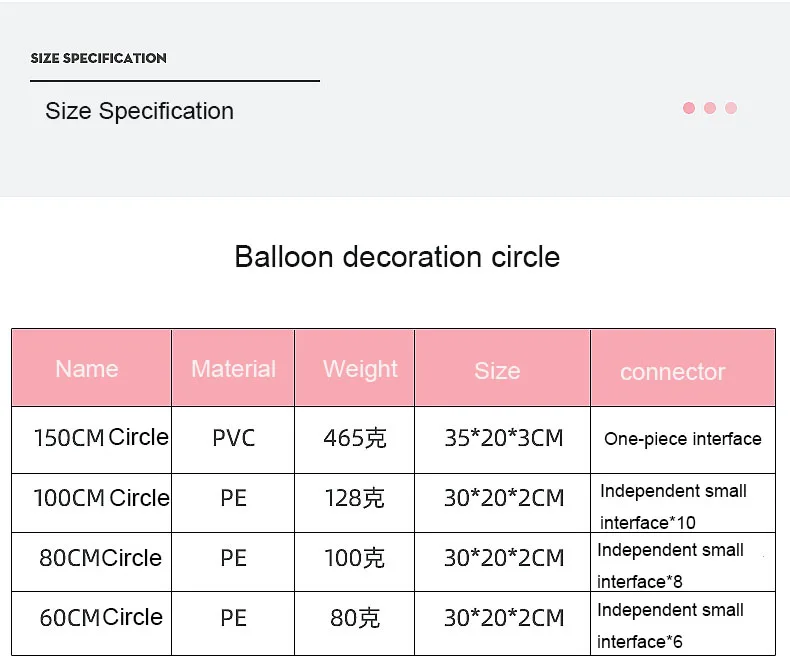Select the 60CM Circle row name
Screen dimensions: 790x672
(101, 618)
